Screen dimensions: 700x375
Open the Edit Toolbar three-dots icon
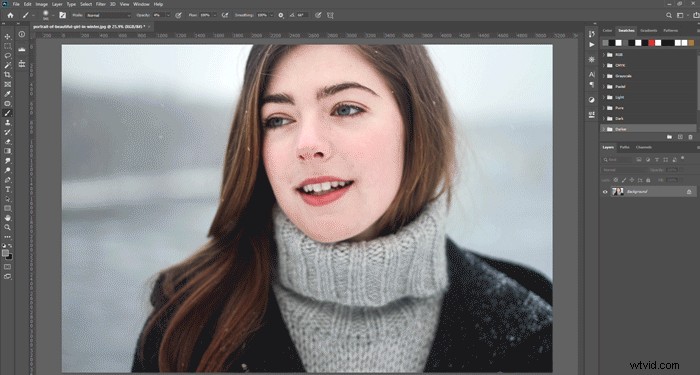[8, 237]
